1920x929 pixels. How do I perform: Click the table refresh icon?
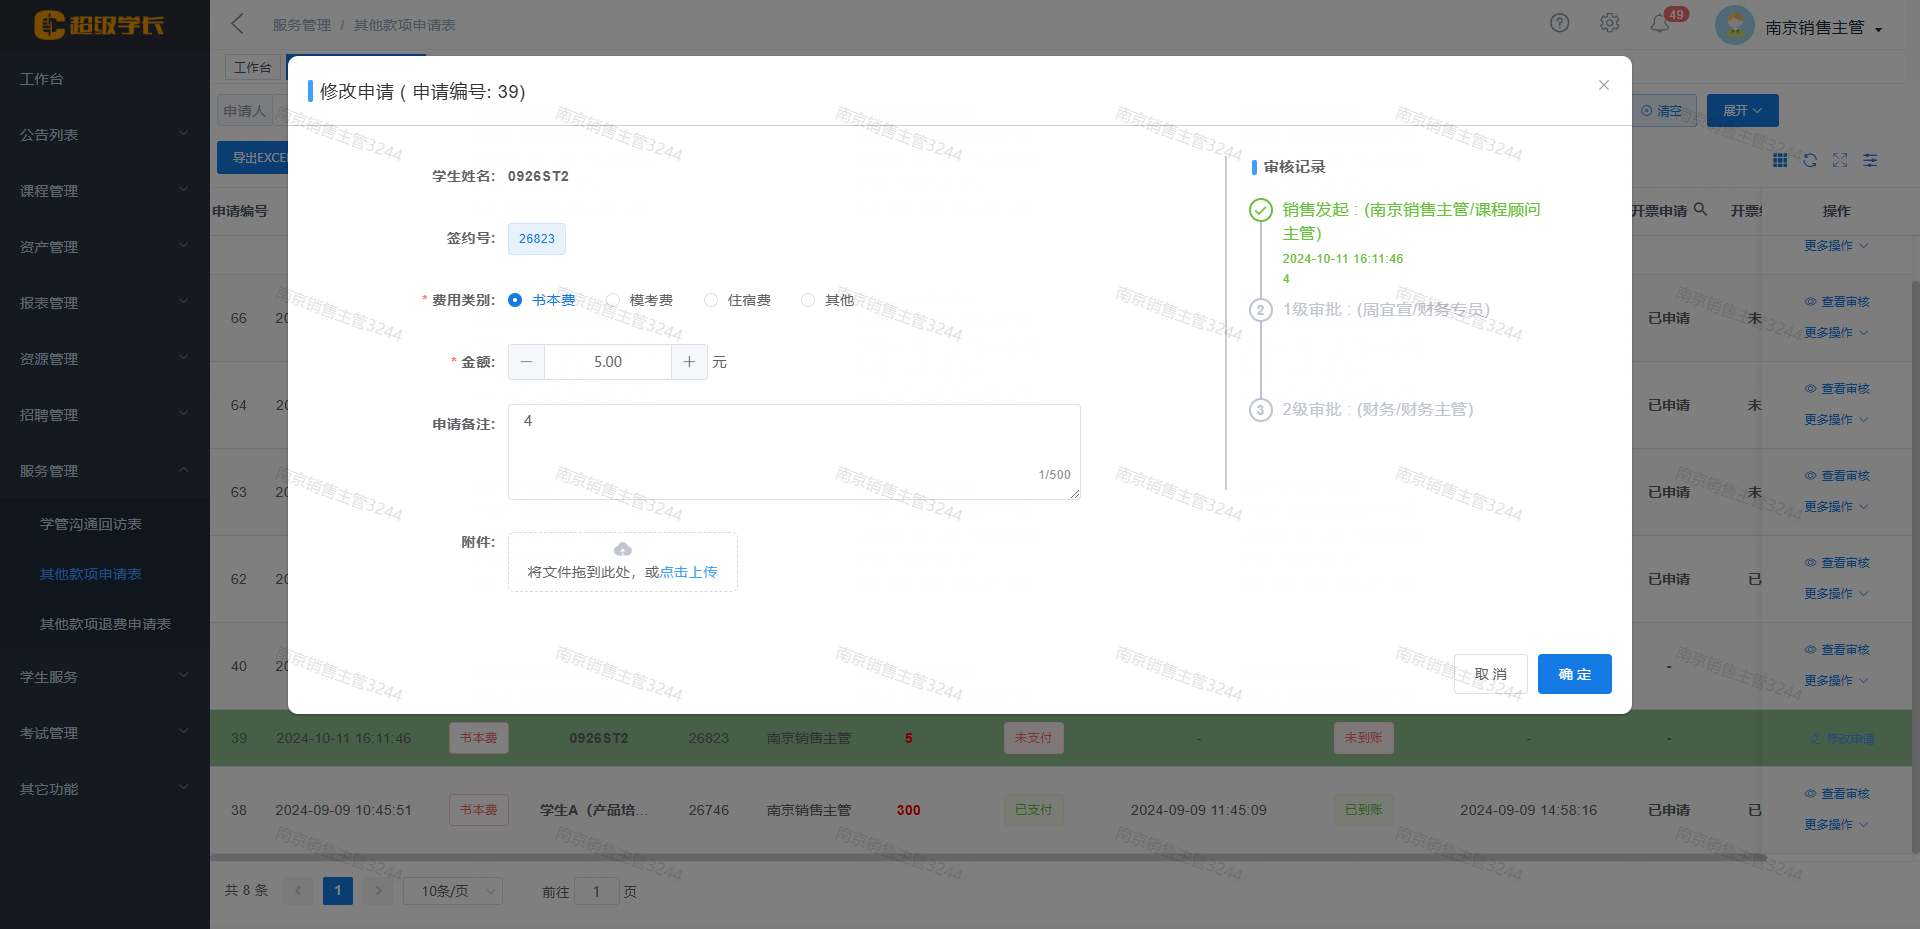click(x=1810, y=160)
